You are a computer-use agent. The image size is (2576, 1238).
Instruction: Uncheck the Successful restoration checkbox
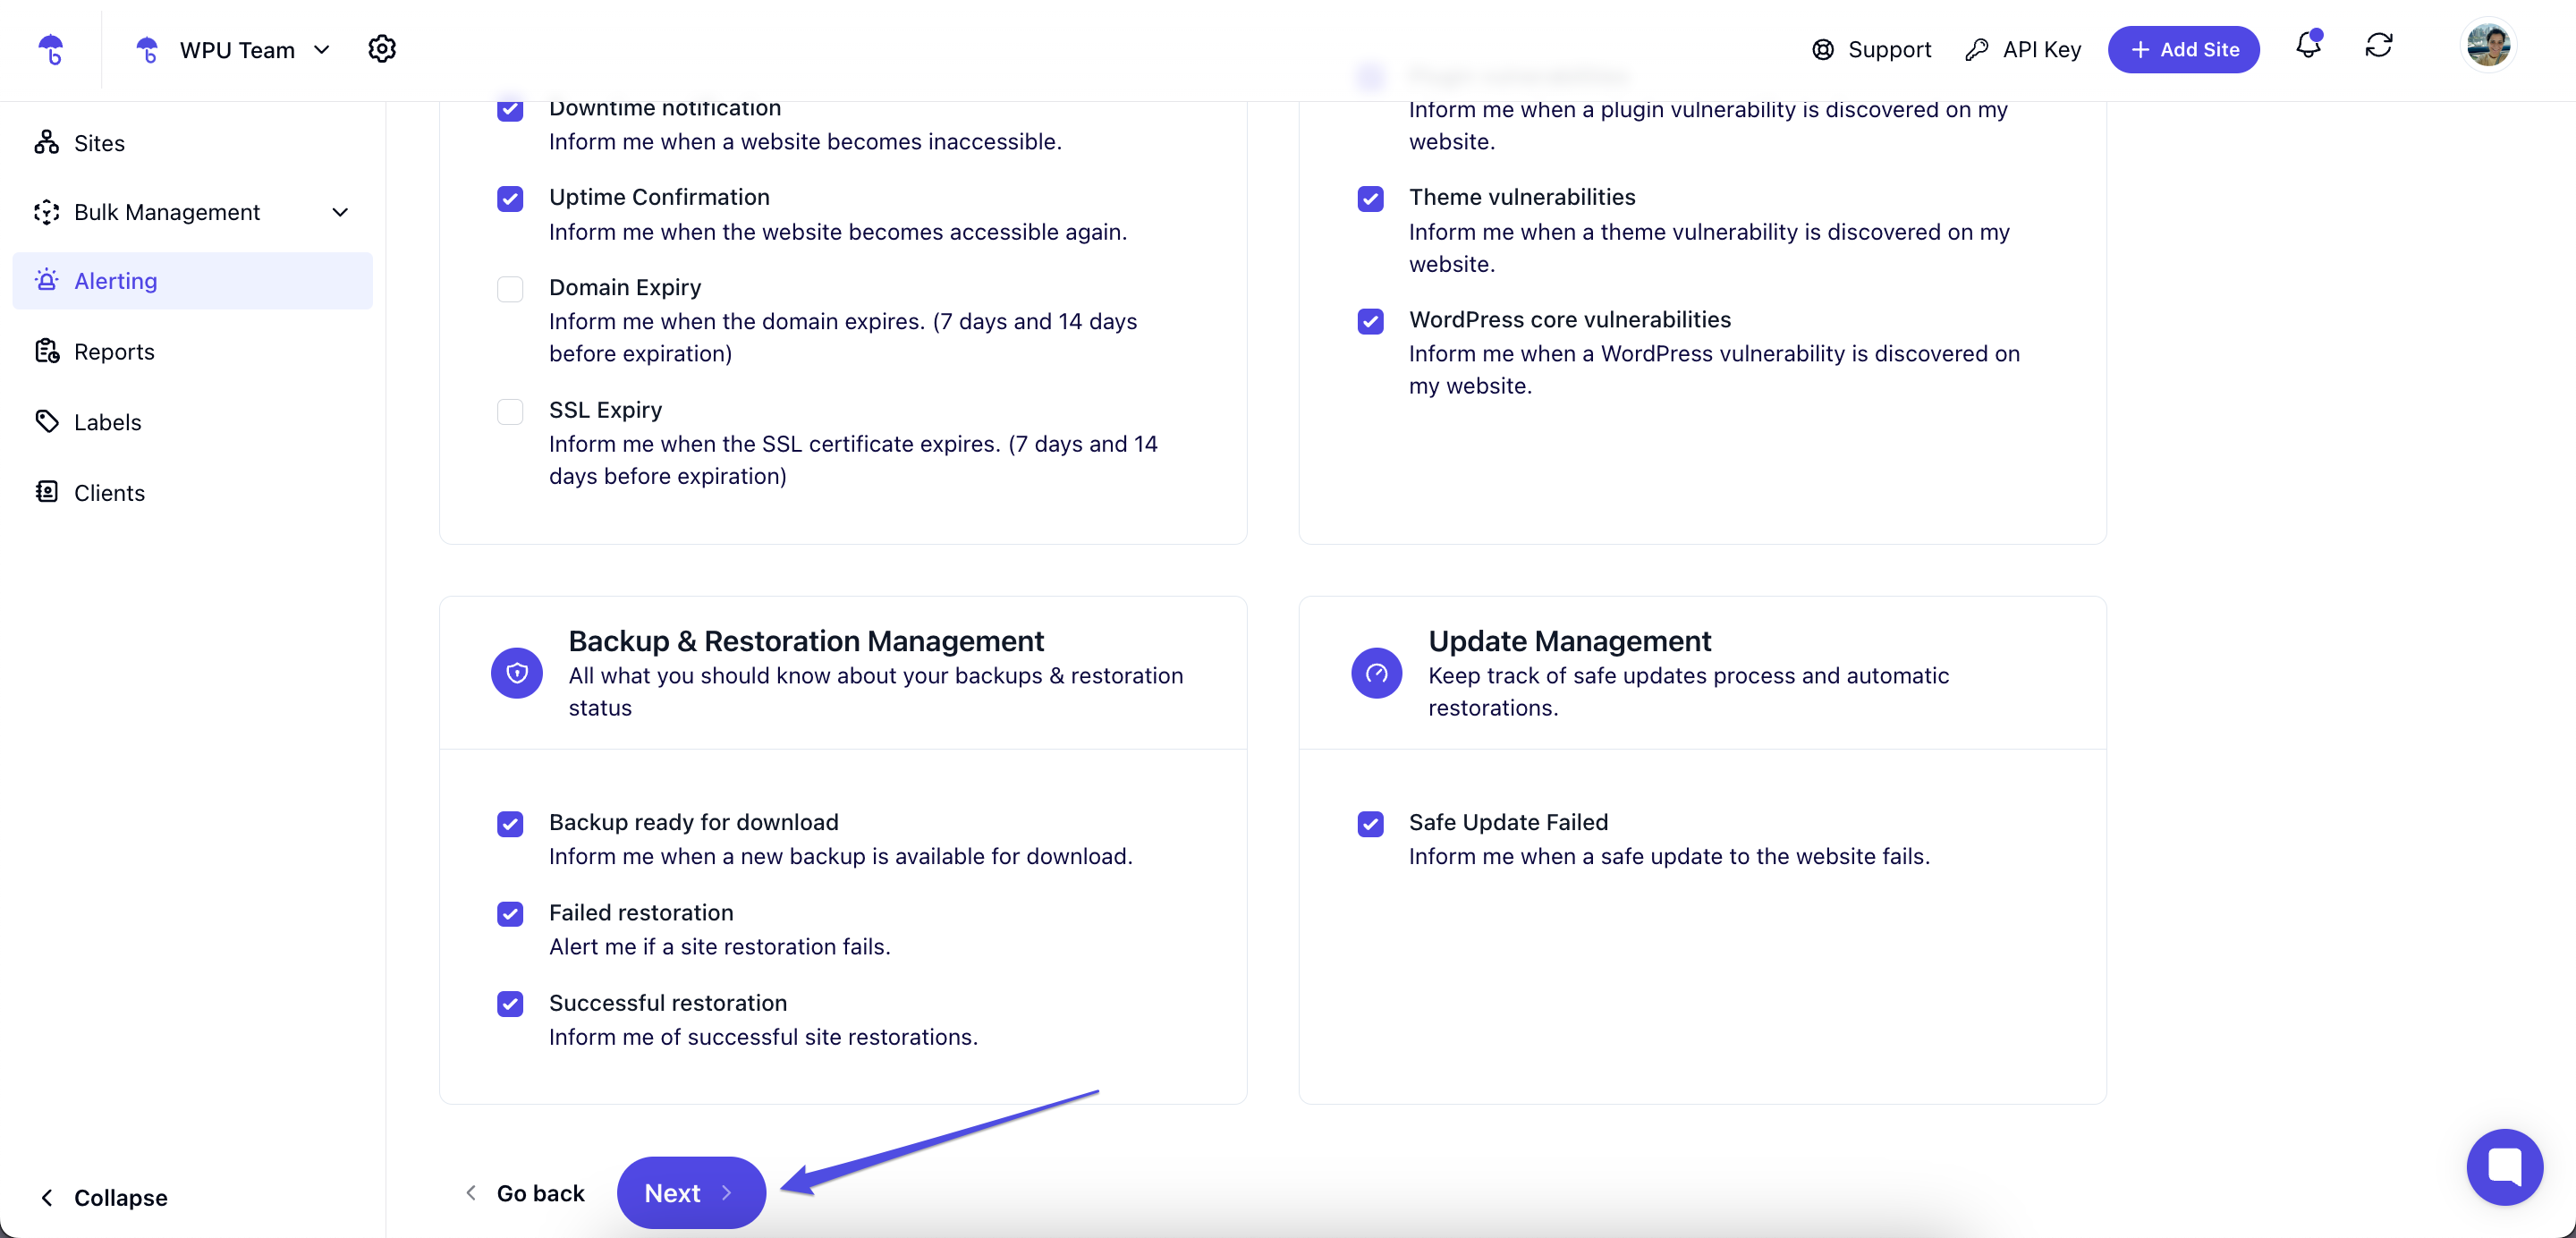tap(510, 1004)
